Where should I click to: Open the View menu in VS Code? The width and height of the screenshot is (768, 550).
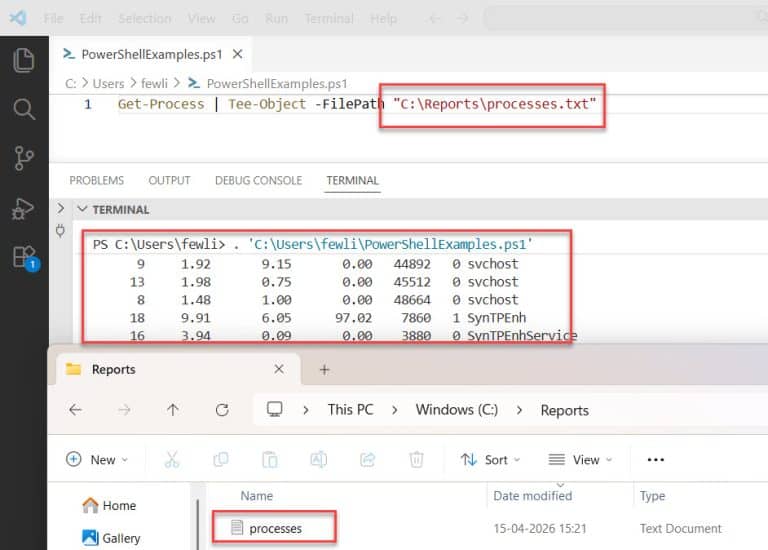click(201, 19)
